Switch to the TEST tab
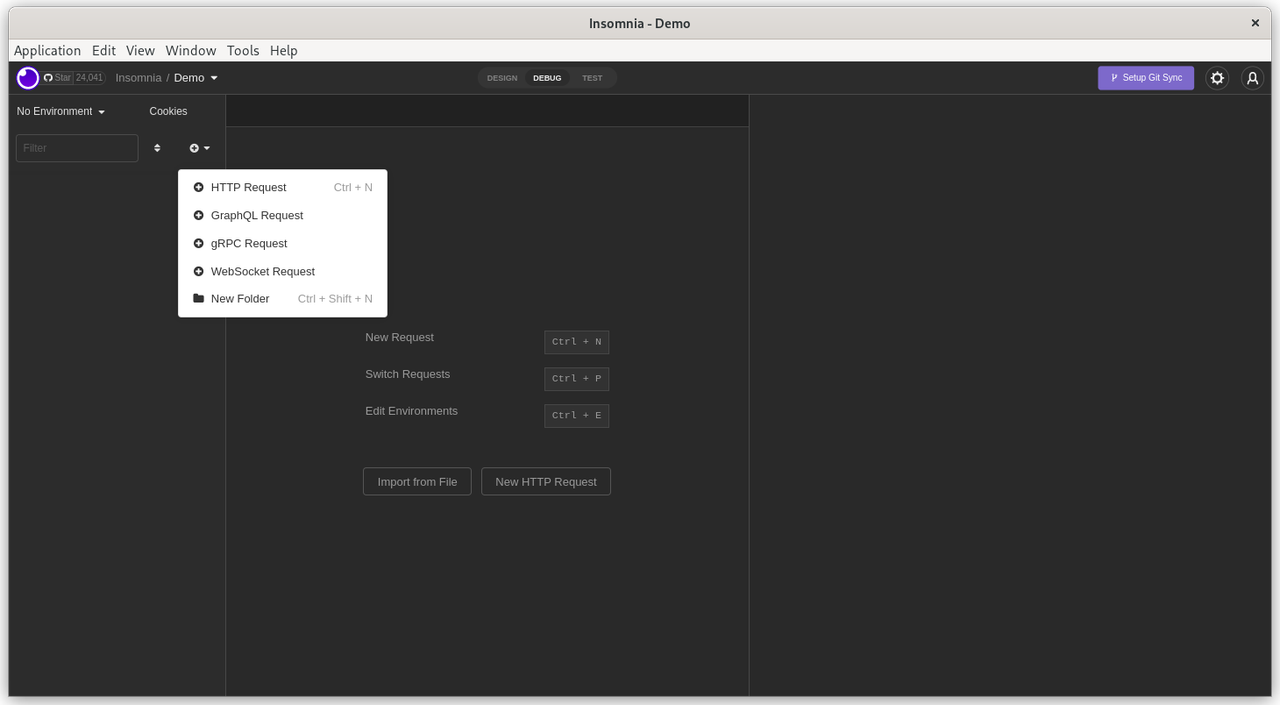 [592, 77]
